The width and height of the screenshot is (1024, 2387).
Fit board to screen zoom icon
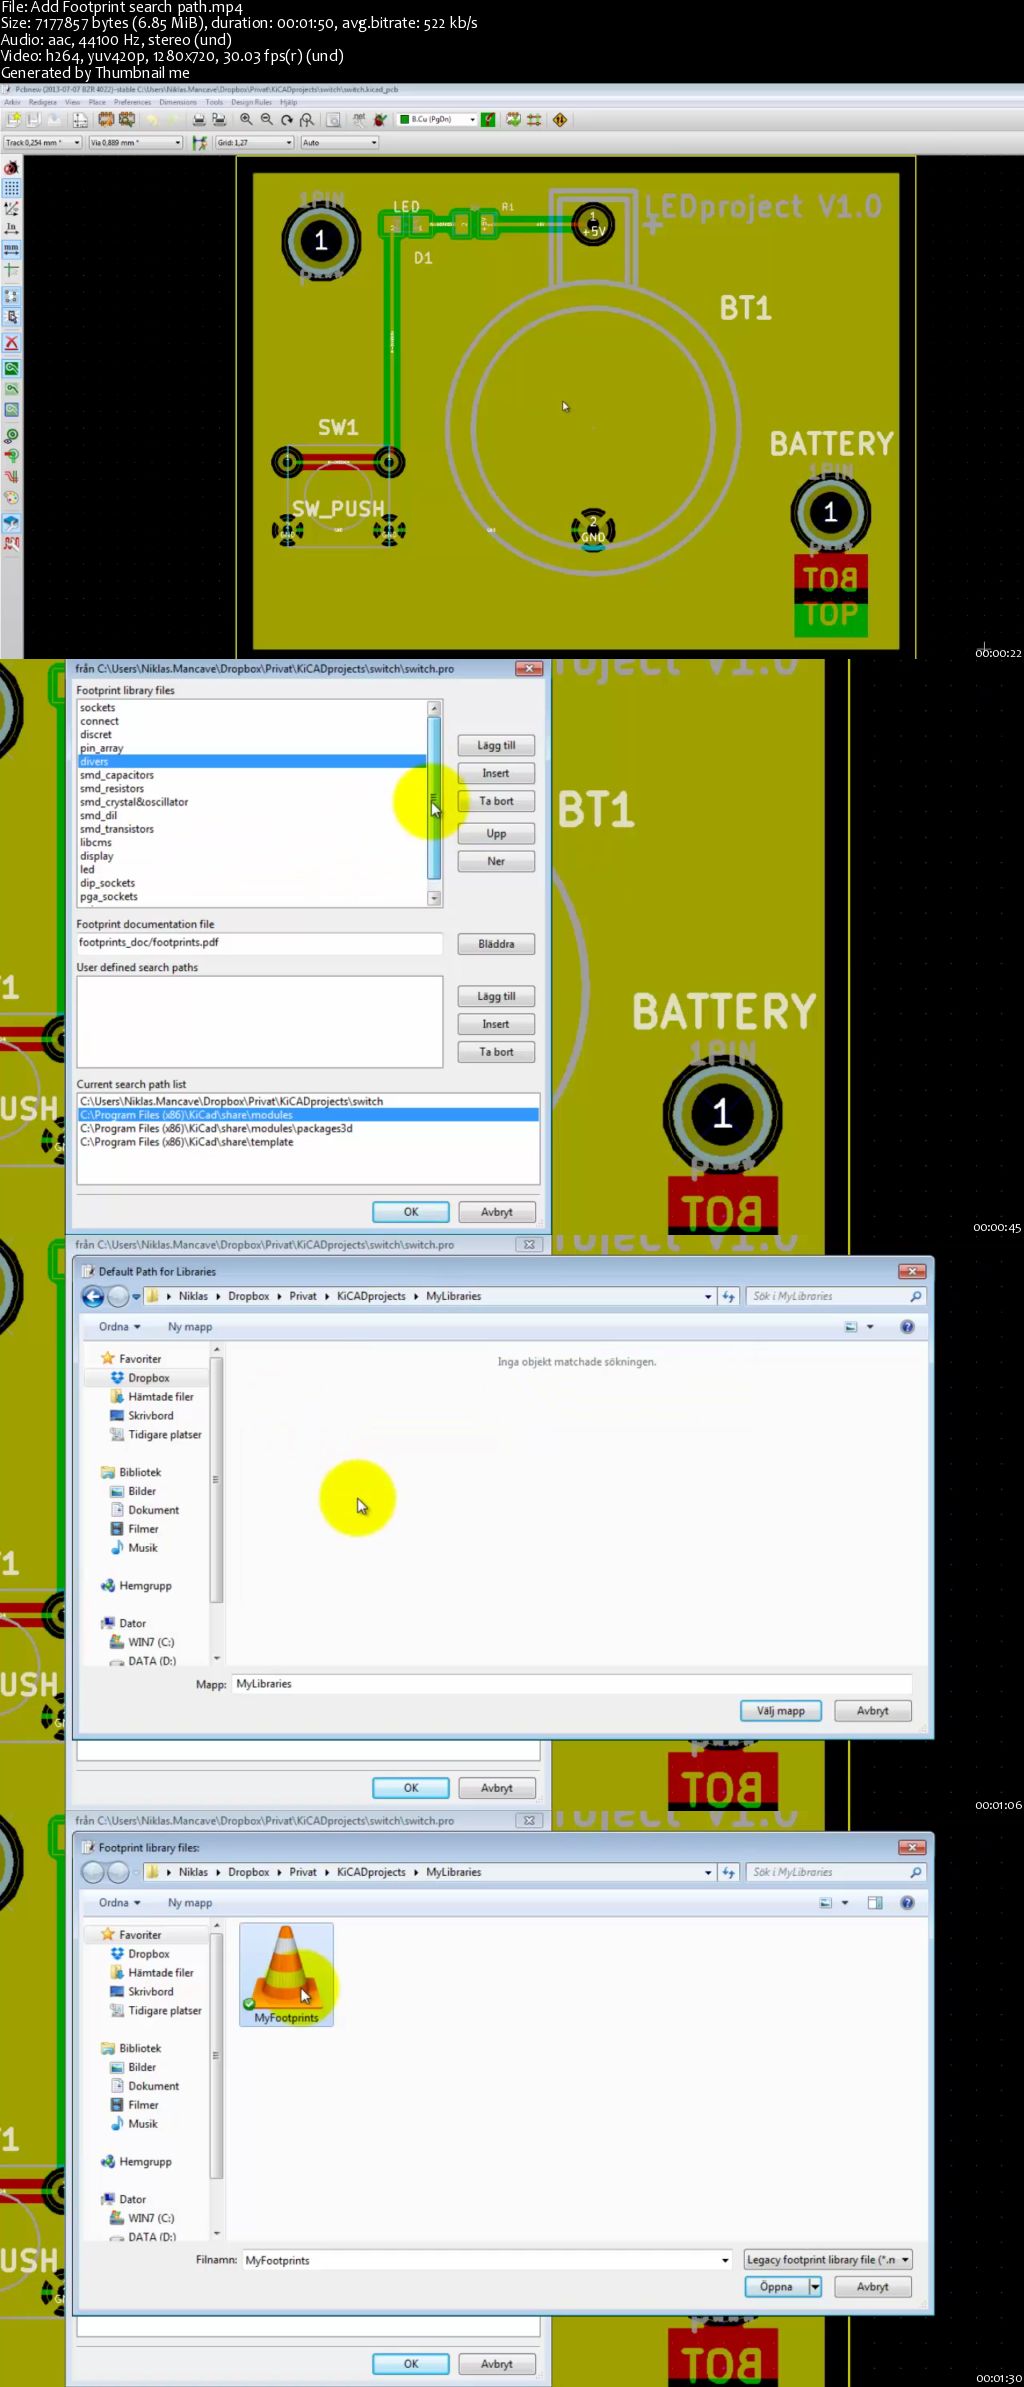coord(307,120)
